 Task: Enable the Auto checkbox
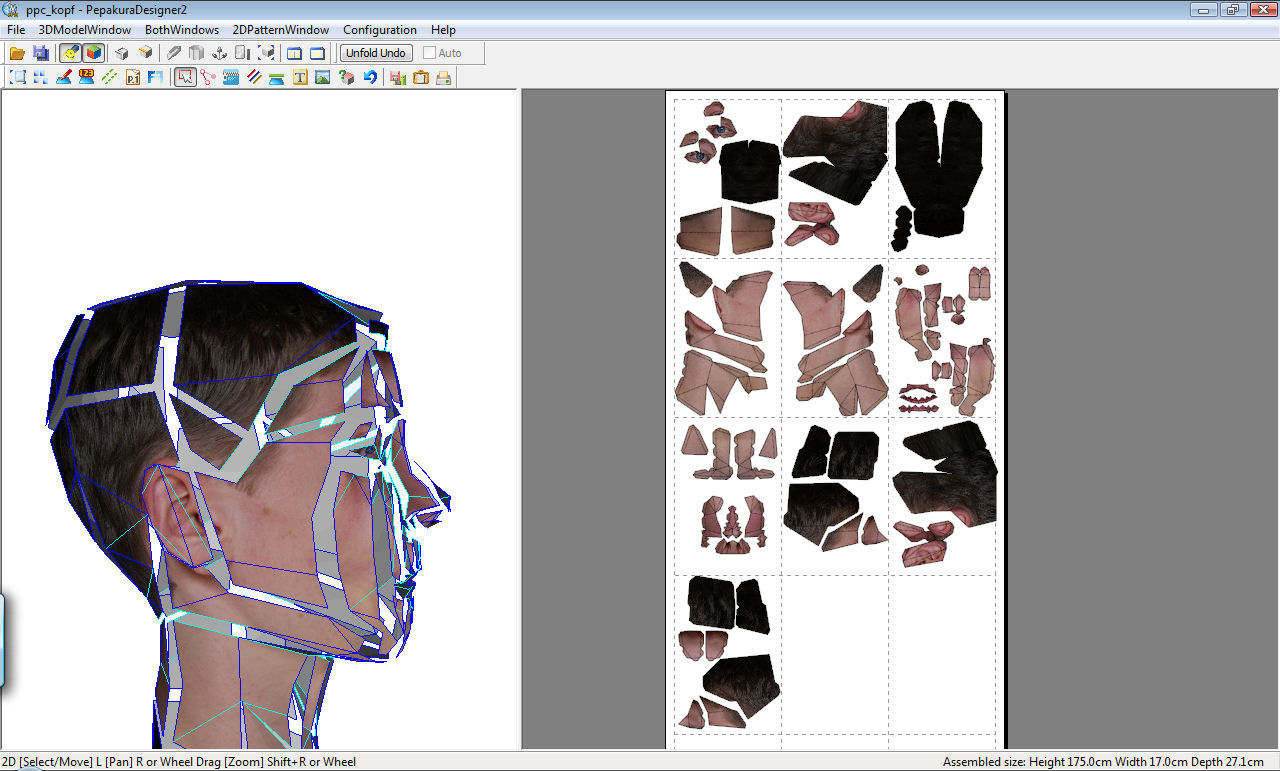[430, 53]
